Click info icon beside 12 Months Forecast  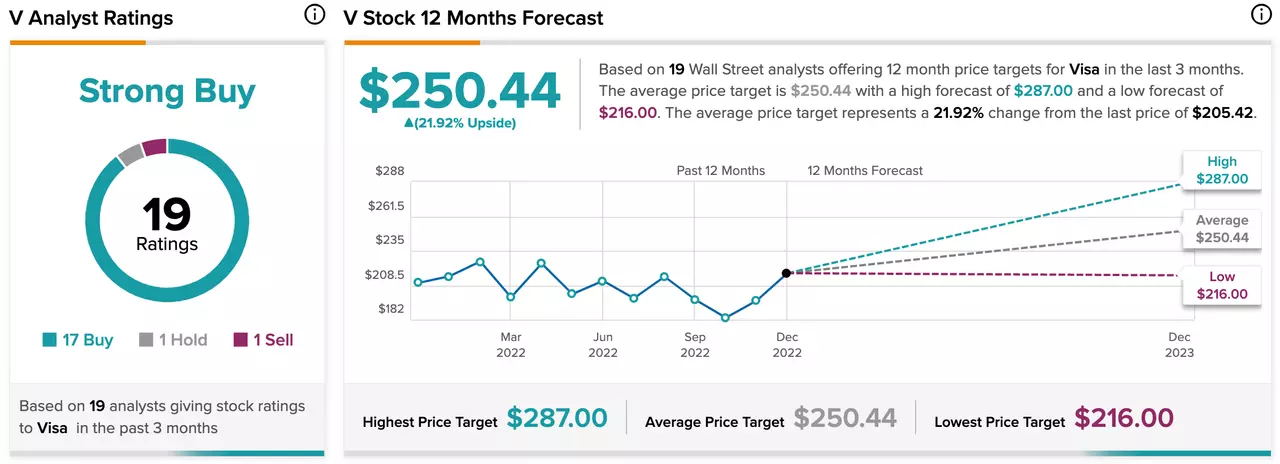pyautogui.click(x=1261, y=15)
